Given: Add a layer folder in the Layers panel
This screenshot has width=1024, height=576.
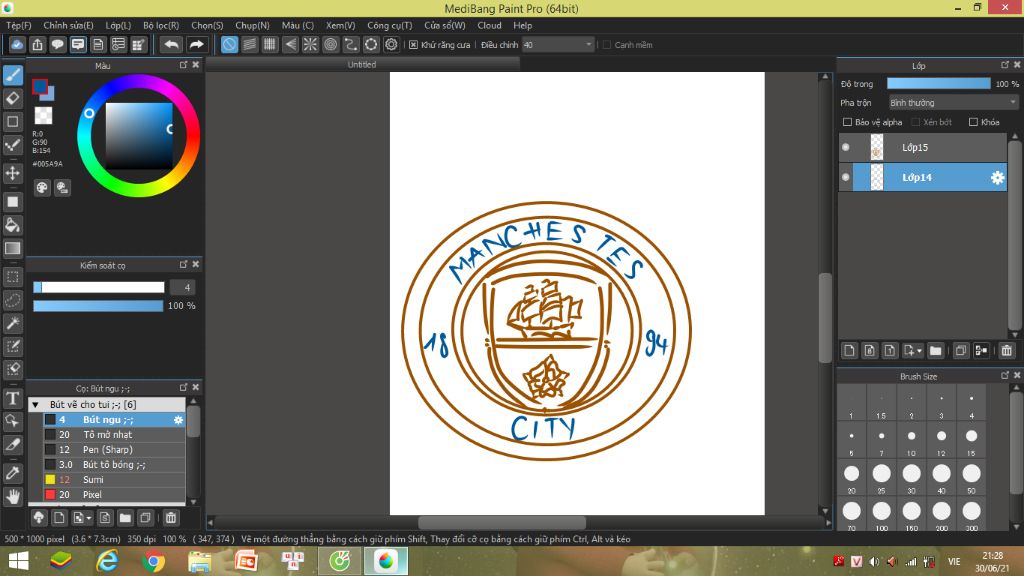Looking at the screenshot, I should coord(936,351).
